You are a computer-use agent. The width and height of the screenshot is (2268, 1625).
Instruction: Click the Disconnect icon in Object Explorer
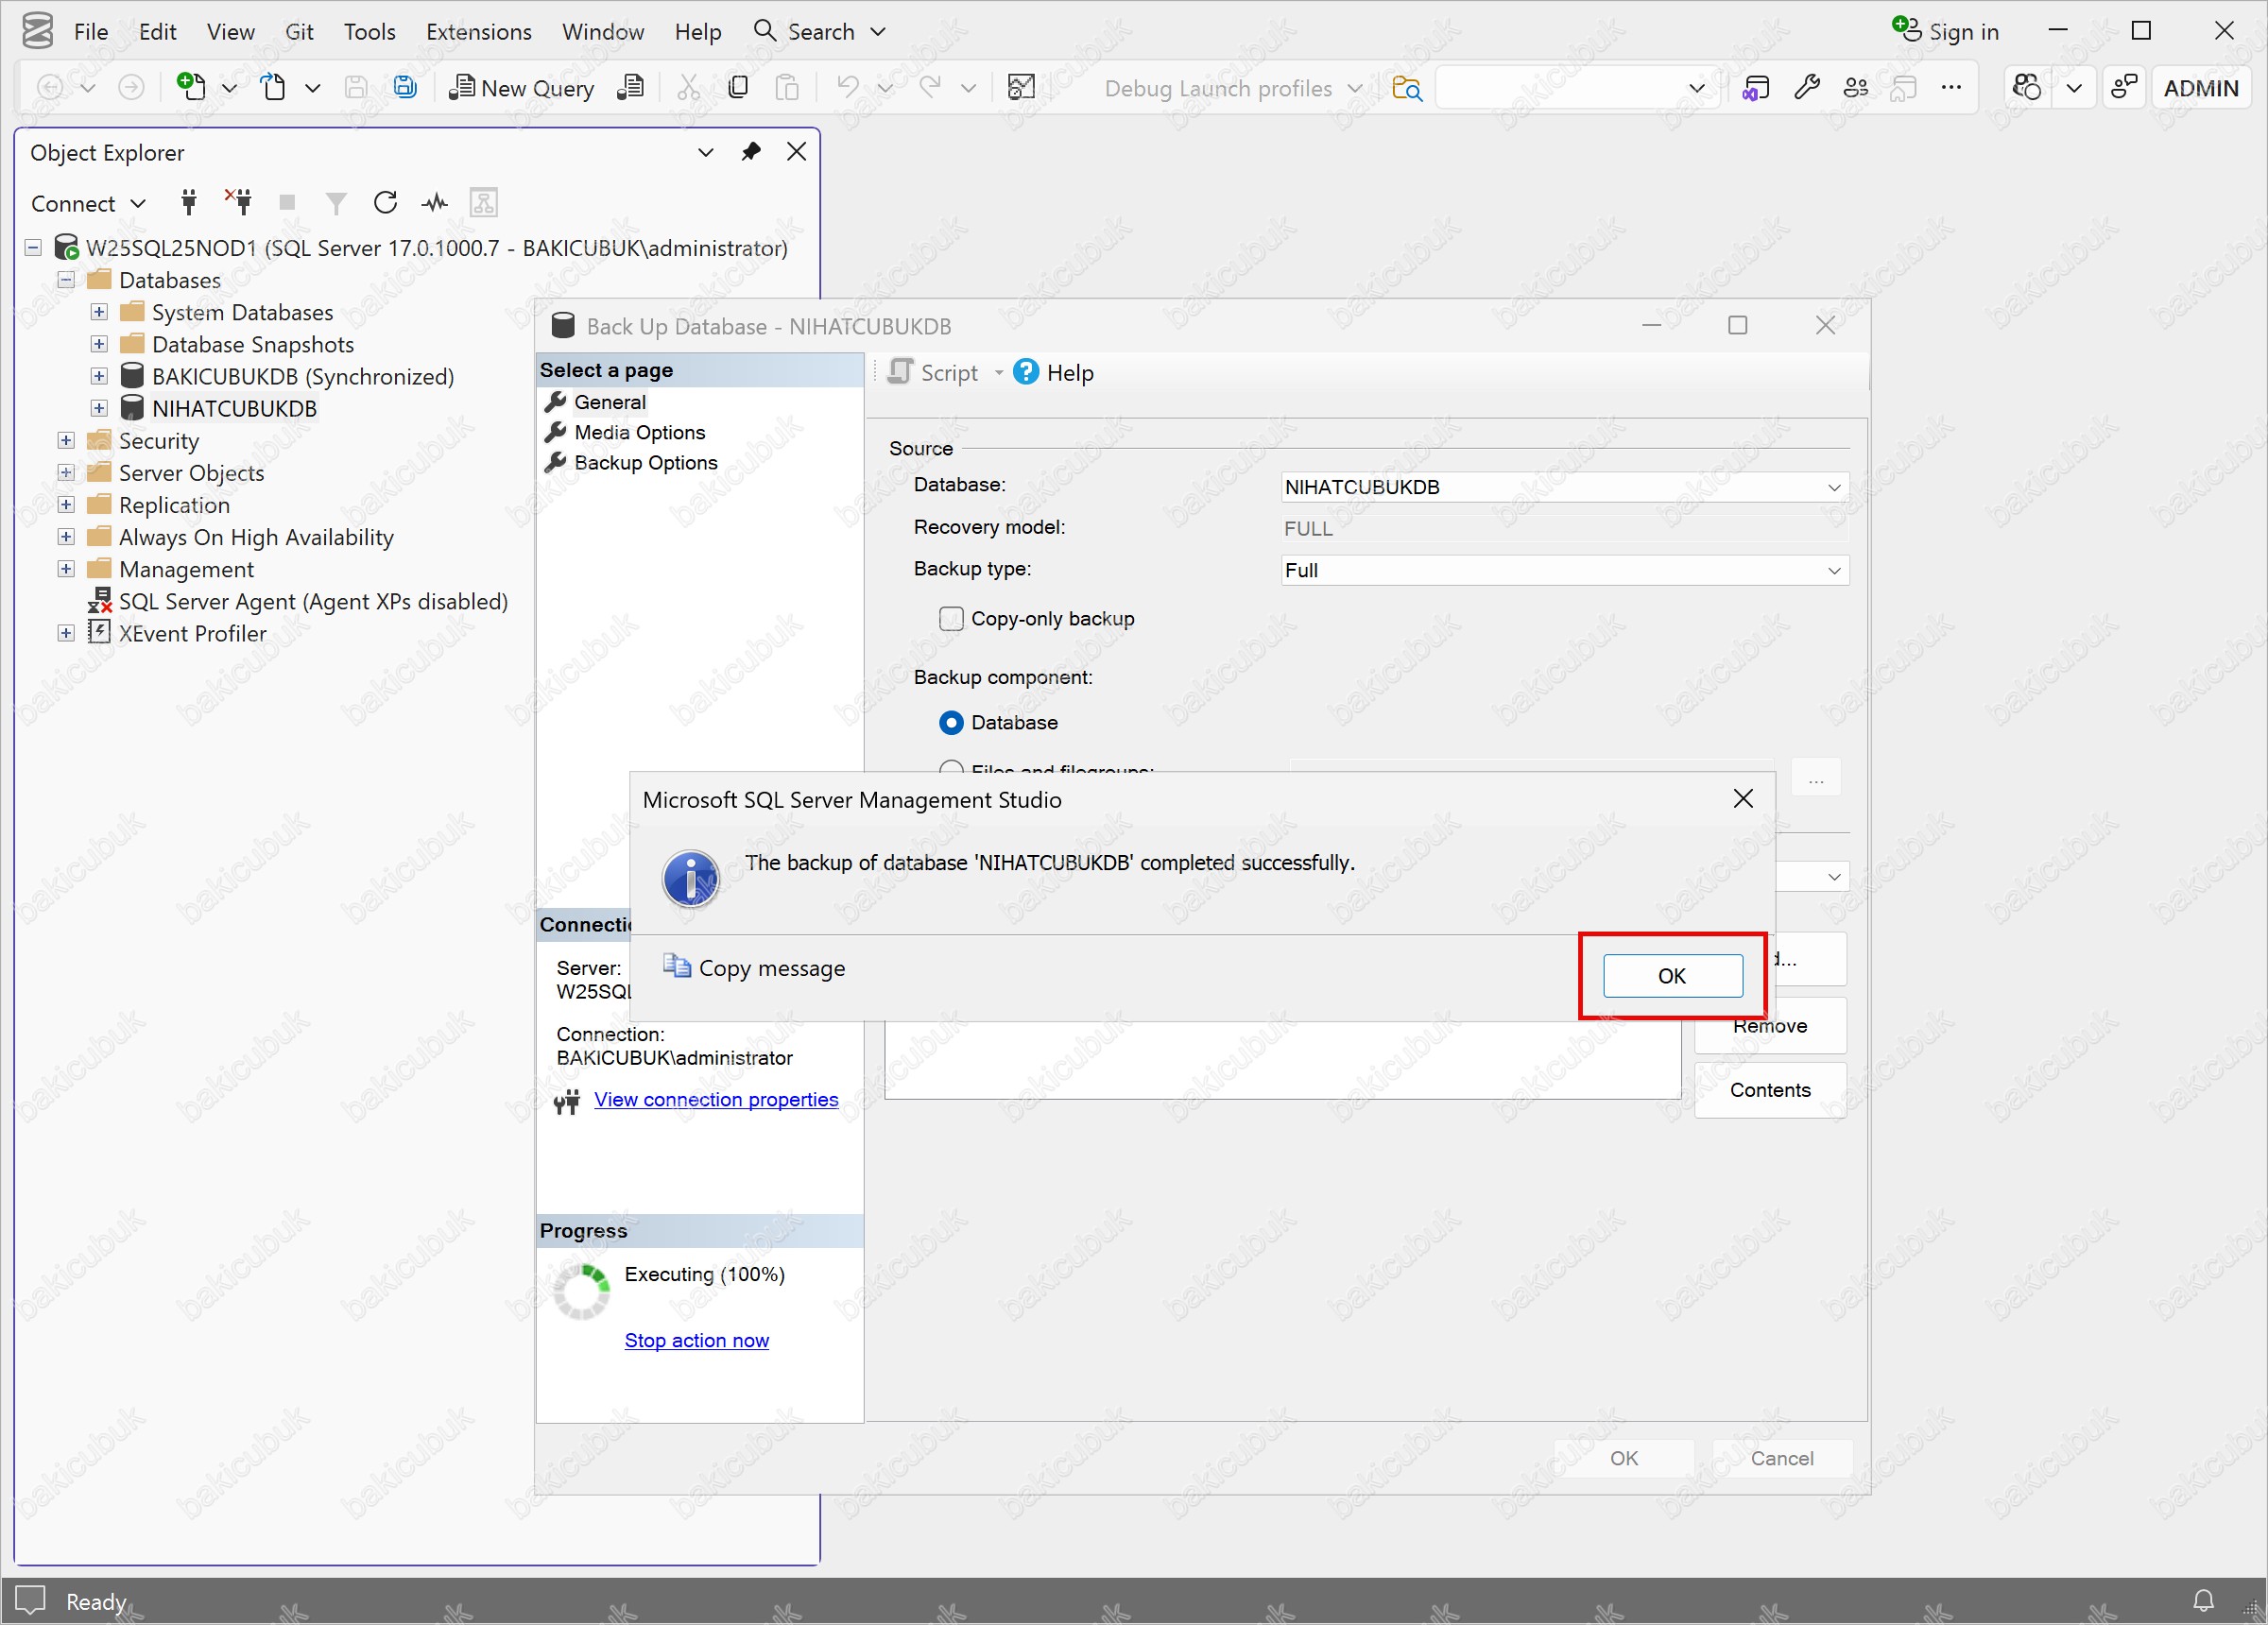tap(239, 203)
